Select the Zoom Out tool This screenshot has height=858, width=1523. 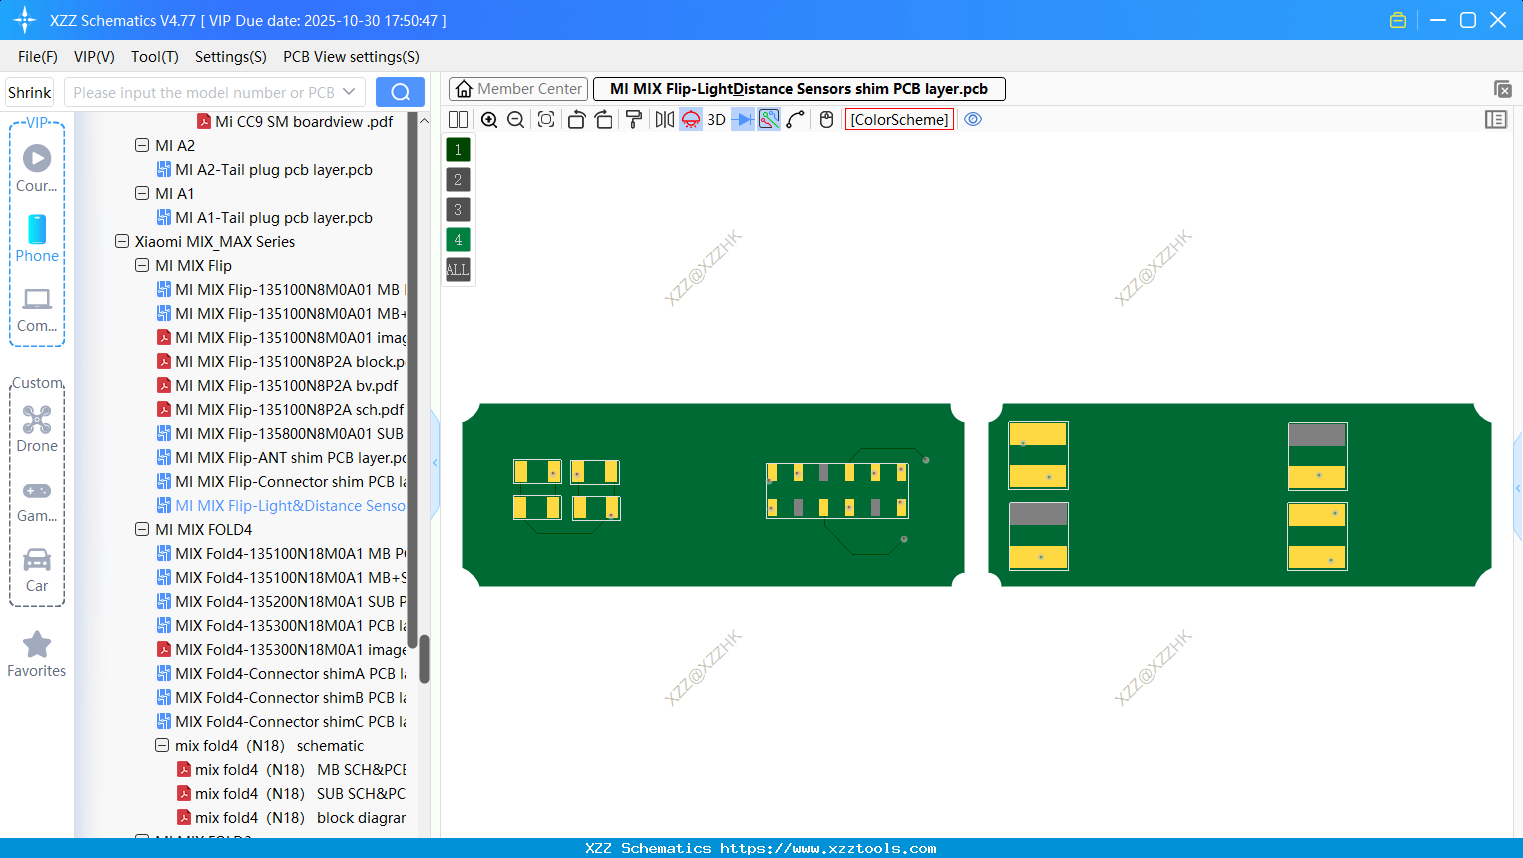pos(515,119)
